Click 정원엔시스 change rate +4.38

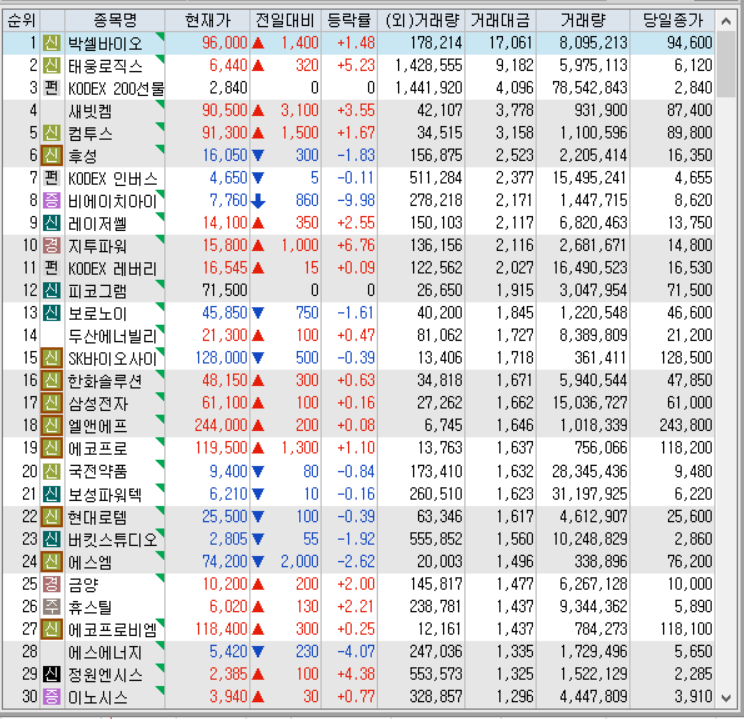coord(356,674)
